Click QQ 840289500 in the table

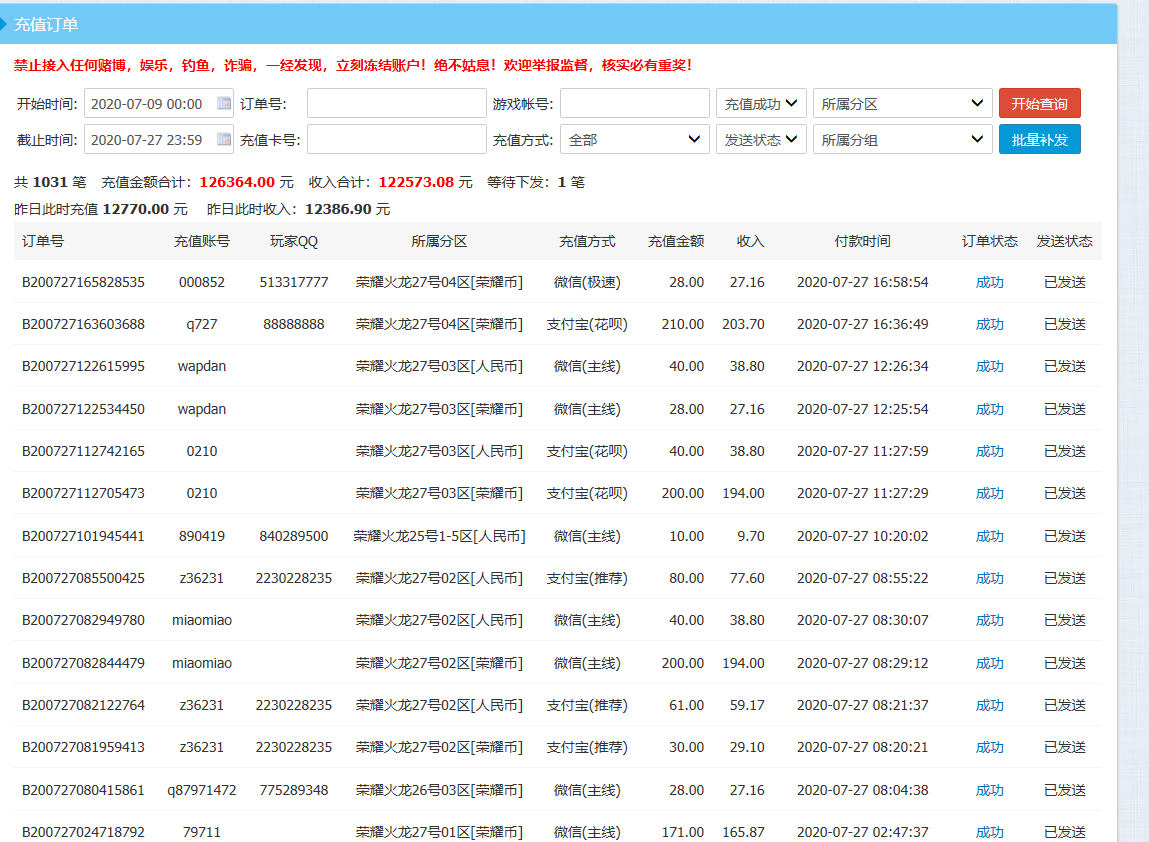(294, 536)
